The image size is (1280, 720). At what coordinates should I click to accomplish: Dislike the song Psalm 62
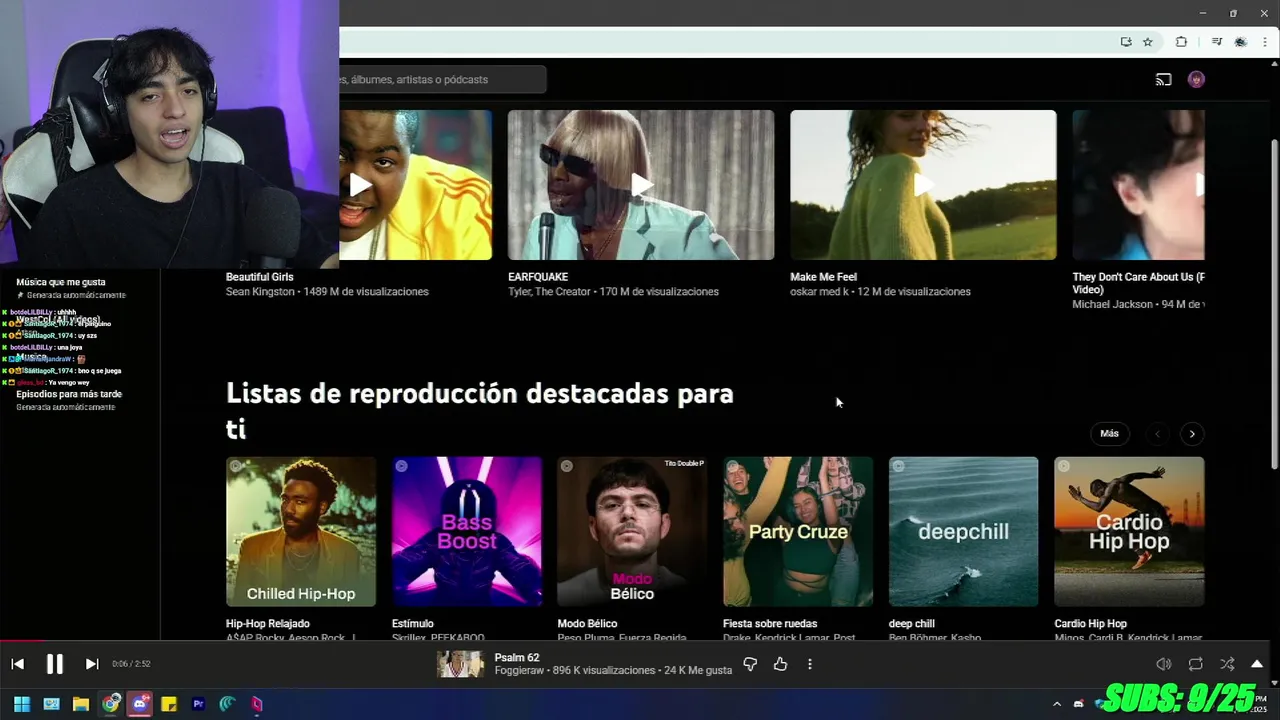click(x=750, y=664)
